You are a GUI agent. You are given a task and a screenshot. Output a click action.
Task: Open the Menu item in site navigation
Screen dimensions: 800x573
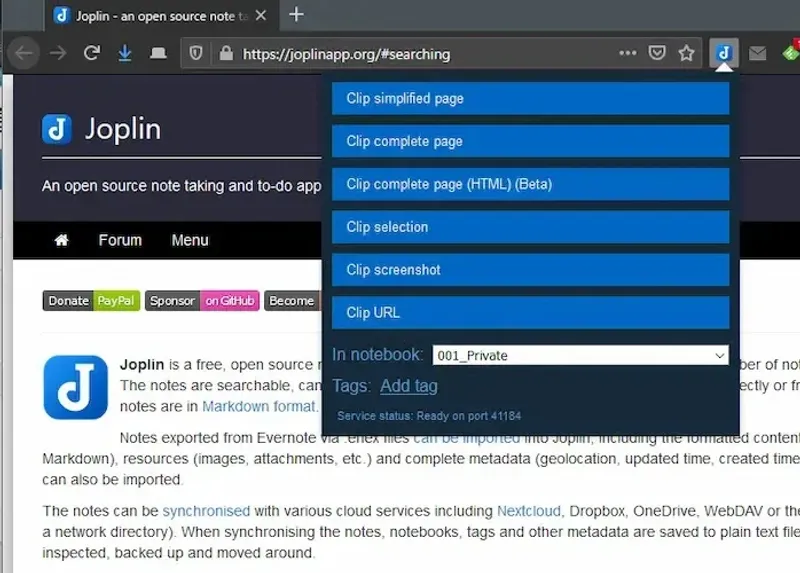[189, 240]
